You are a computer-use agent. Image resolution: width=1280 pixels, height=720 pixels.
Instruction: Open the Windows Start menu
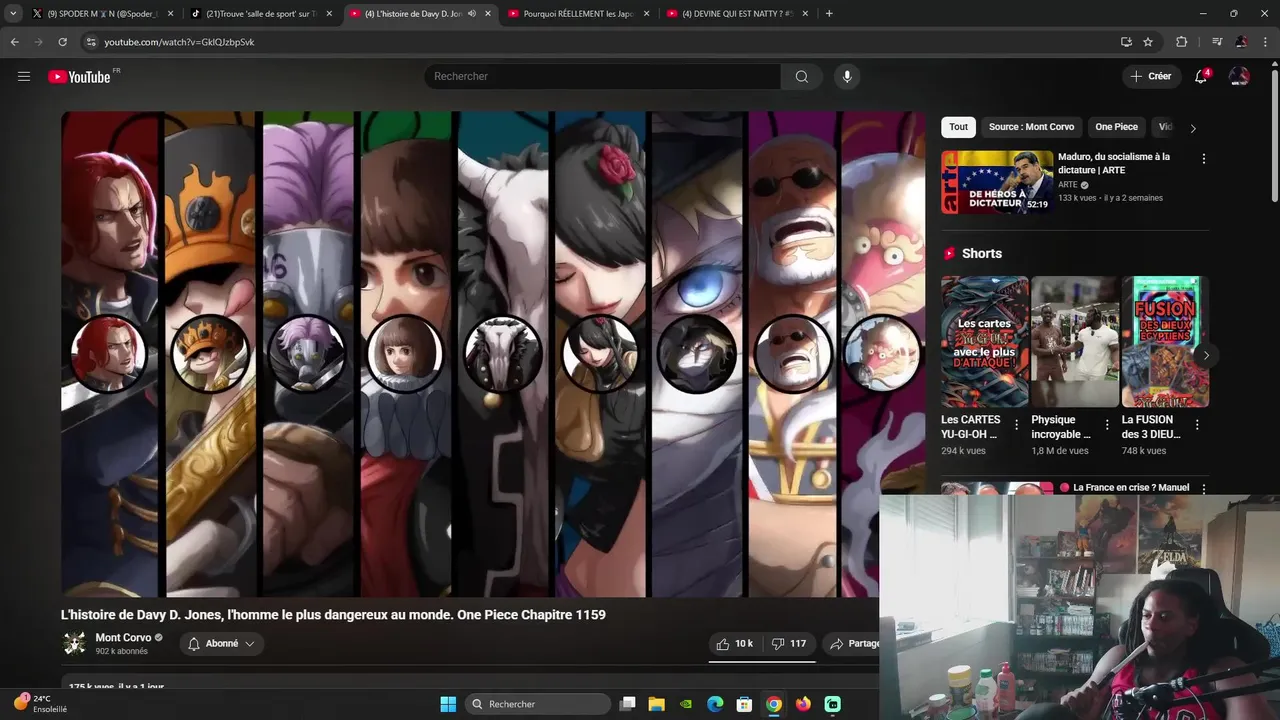coord(448,704)
